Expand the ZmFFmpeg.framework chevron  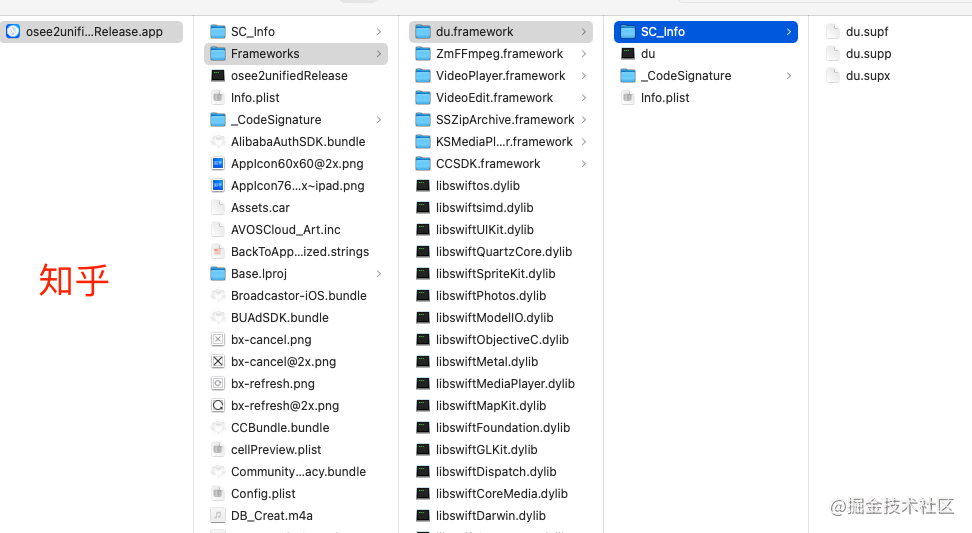click(584, 54)
